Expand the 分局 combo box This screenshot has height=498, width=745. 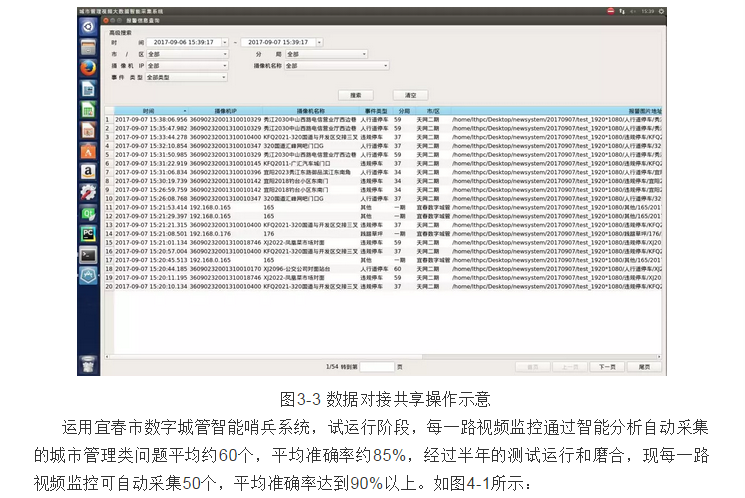(326, 54)
